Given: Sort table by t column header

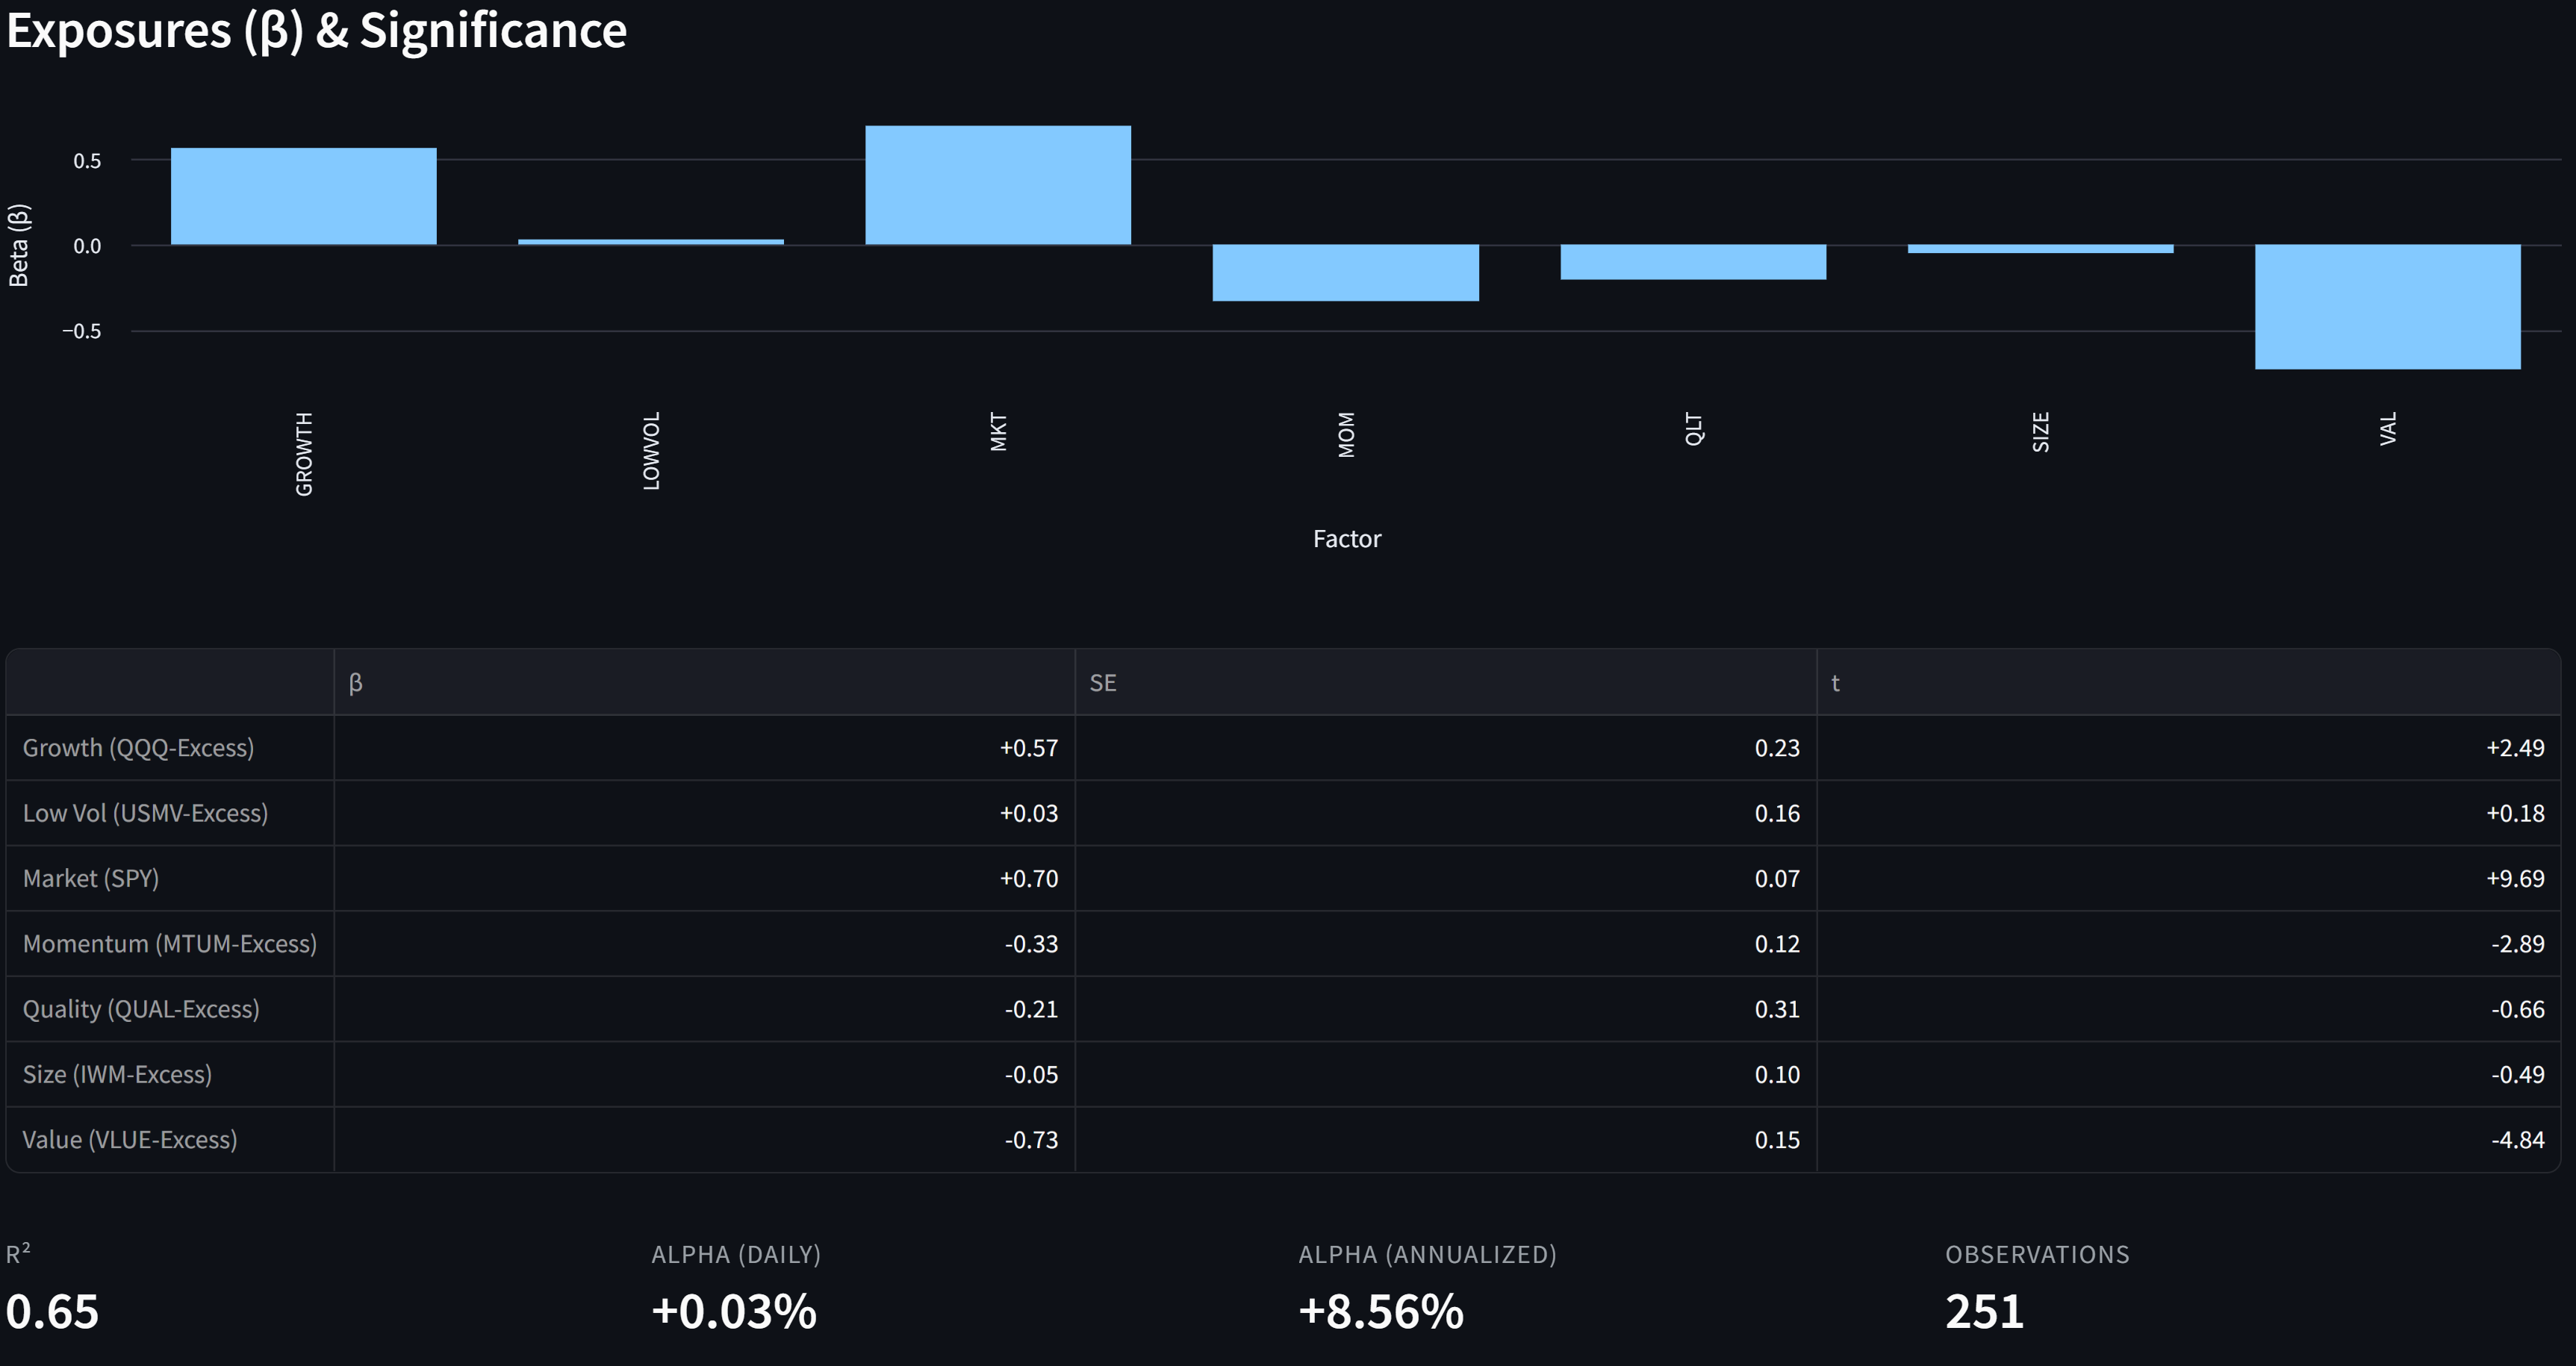Looking at the screenshot, I should coord(1835,683).
